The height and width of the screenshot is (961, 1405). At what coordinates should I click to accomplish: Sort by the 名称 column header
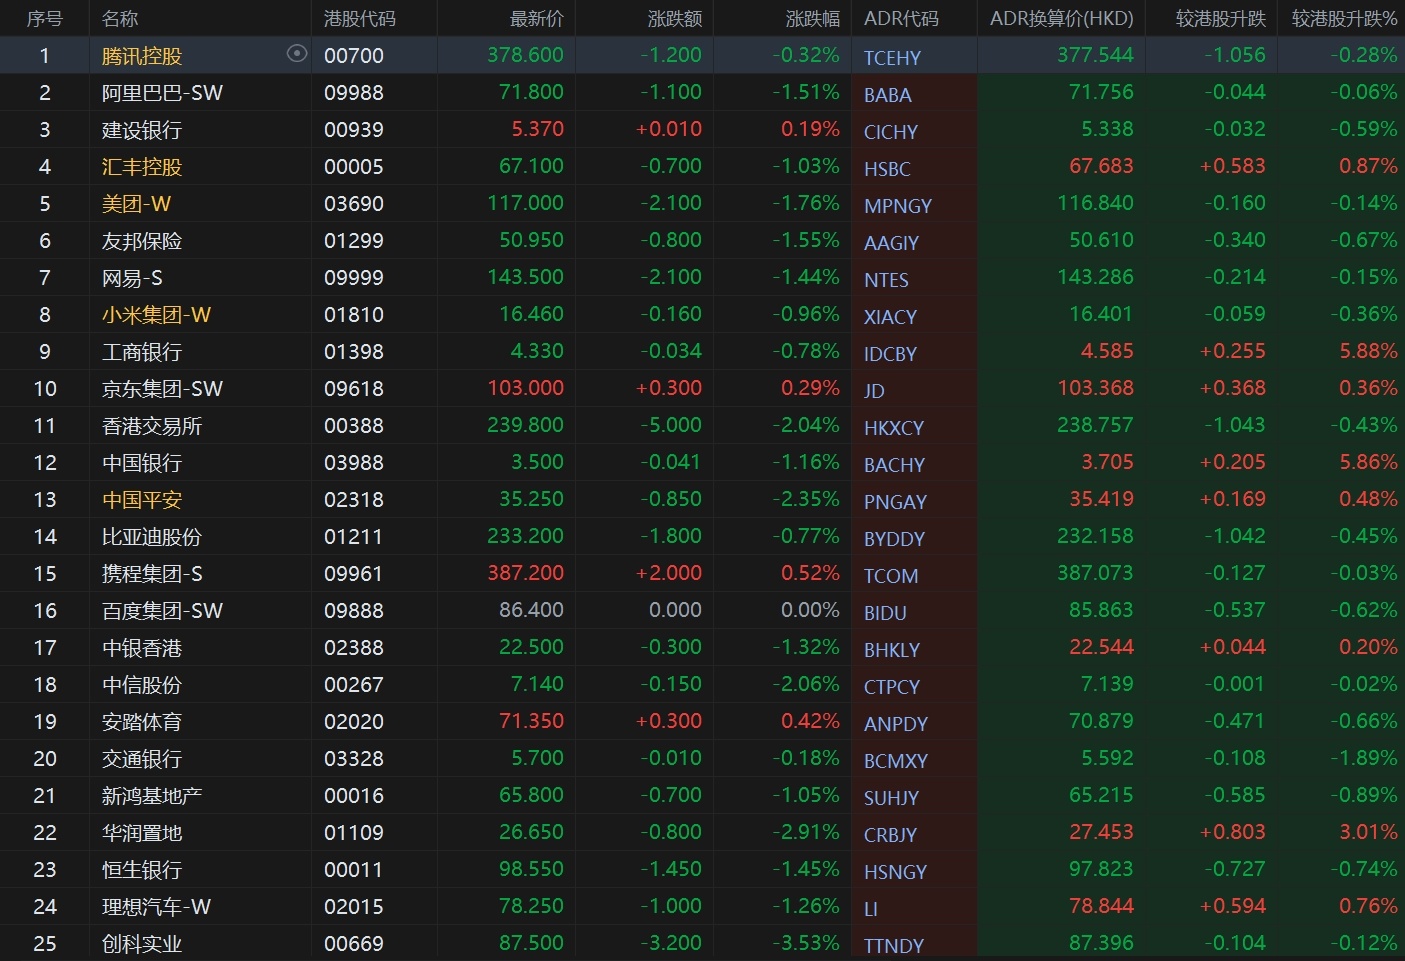(x=120, y=18)
